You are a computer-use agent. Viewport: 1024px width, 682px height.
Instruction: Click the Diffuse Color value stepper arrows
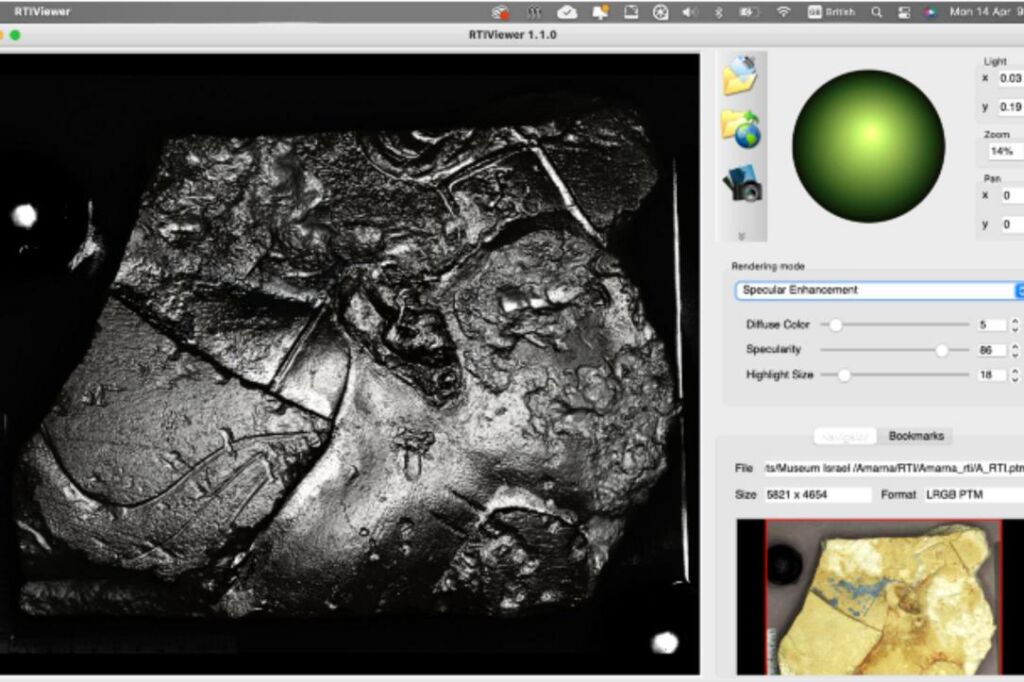click(1015, 325)
